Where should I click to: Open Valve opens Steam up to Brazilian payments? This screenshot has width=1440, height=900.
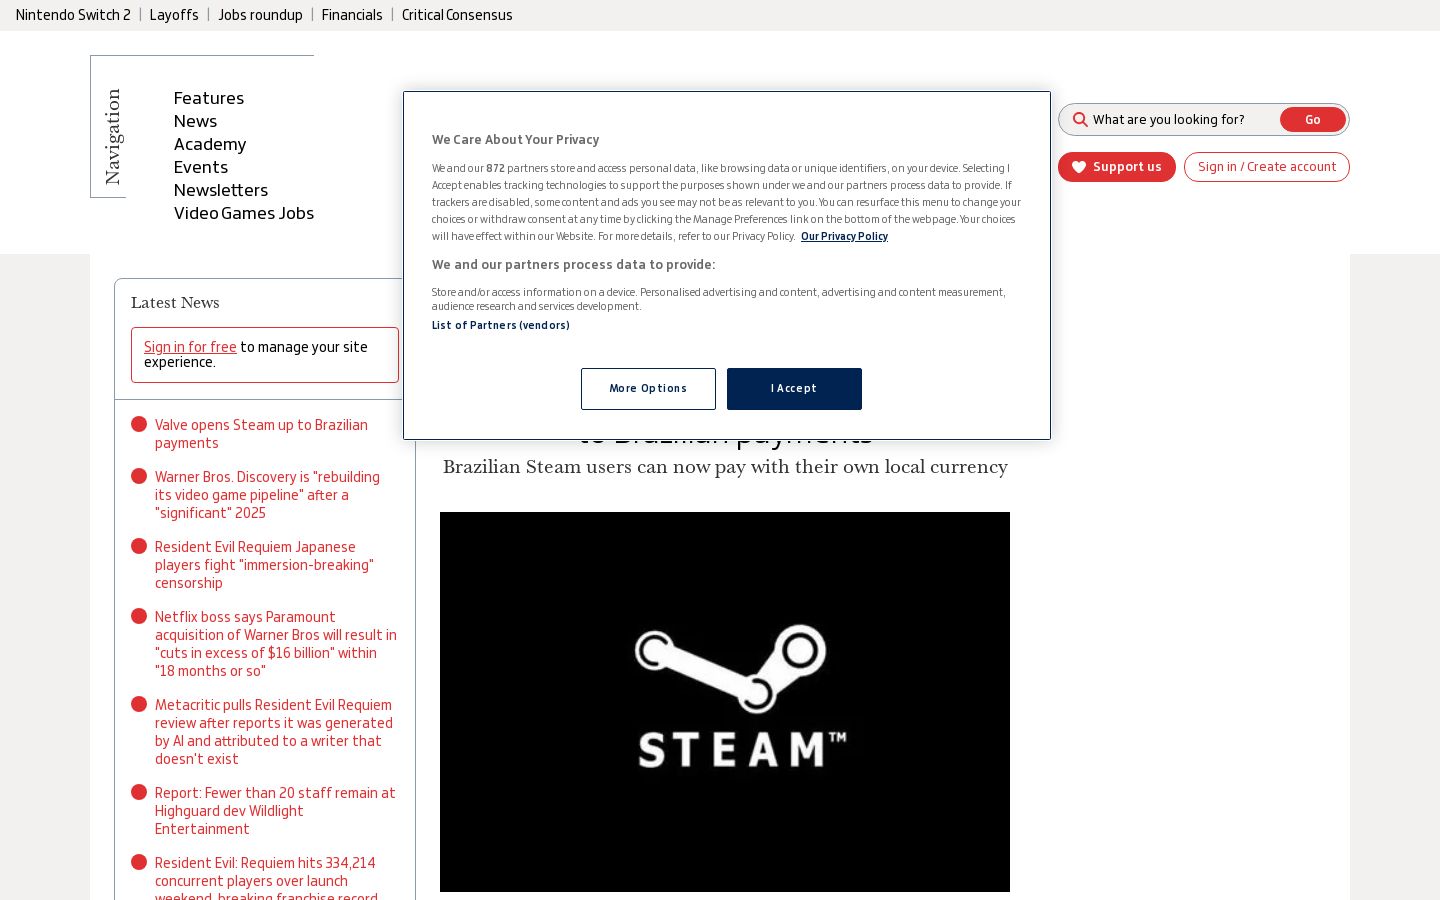[x=261, y=434]
